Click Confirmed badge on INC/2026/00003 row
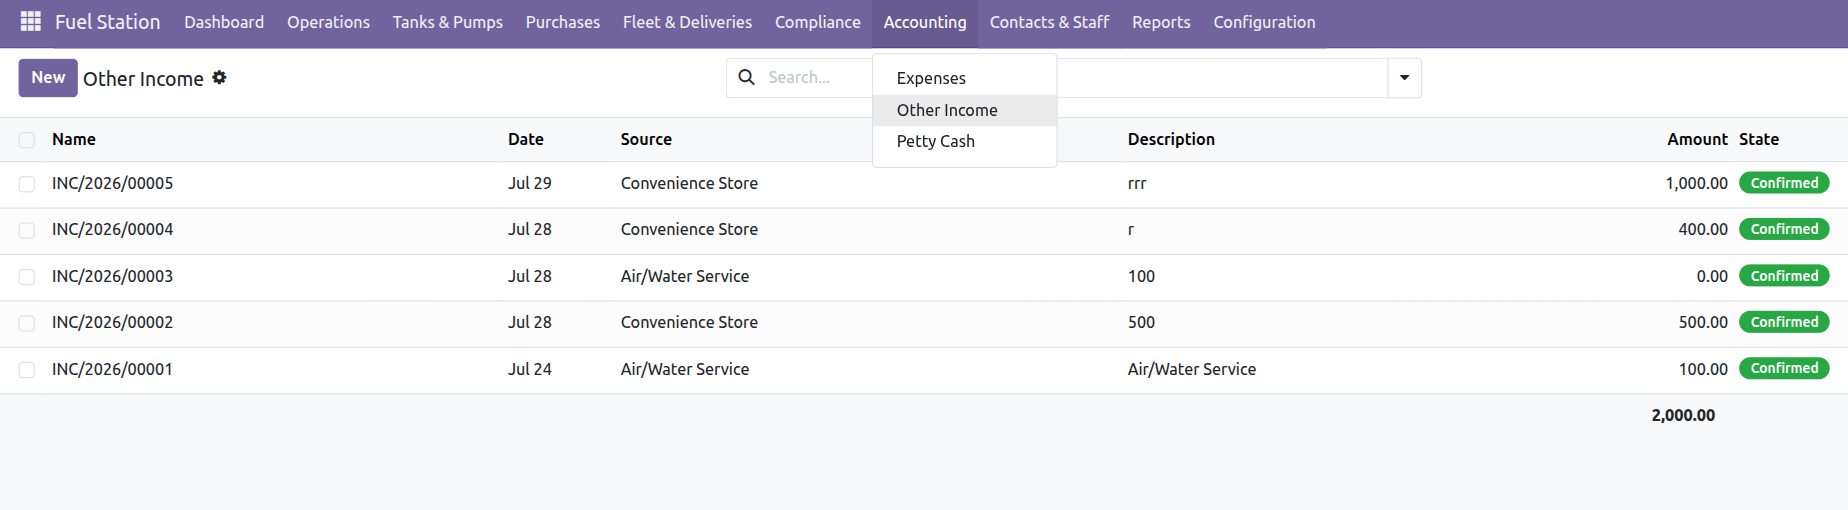The height and width of the screenshot is (510, 1848). pyautogui.click(x=1784, y=276)
